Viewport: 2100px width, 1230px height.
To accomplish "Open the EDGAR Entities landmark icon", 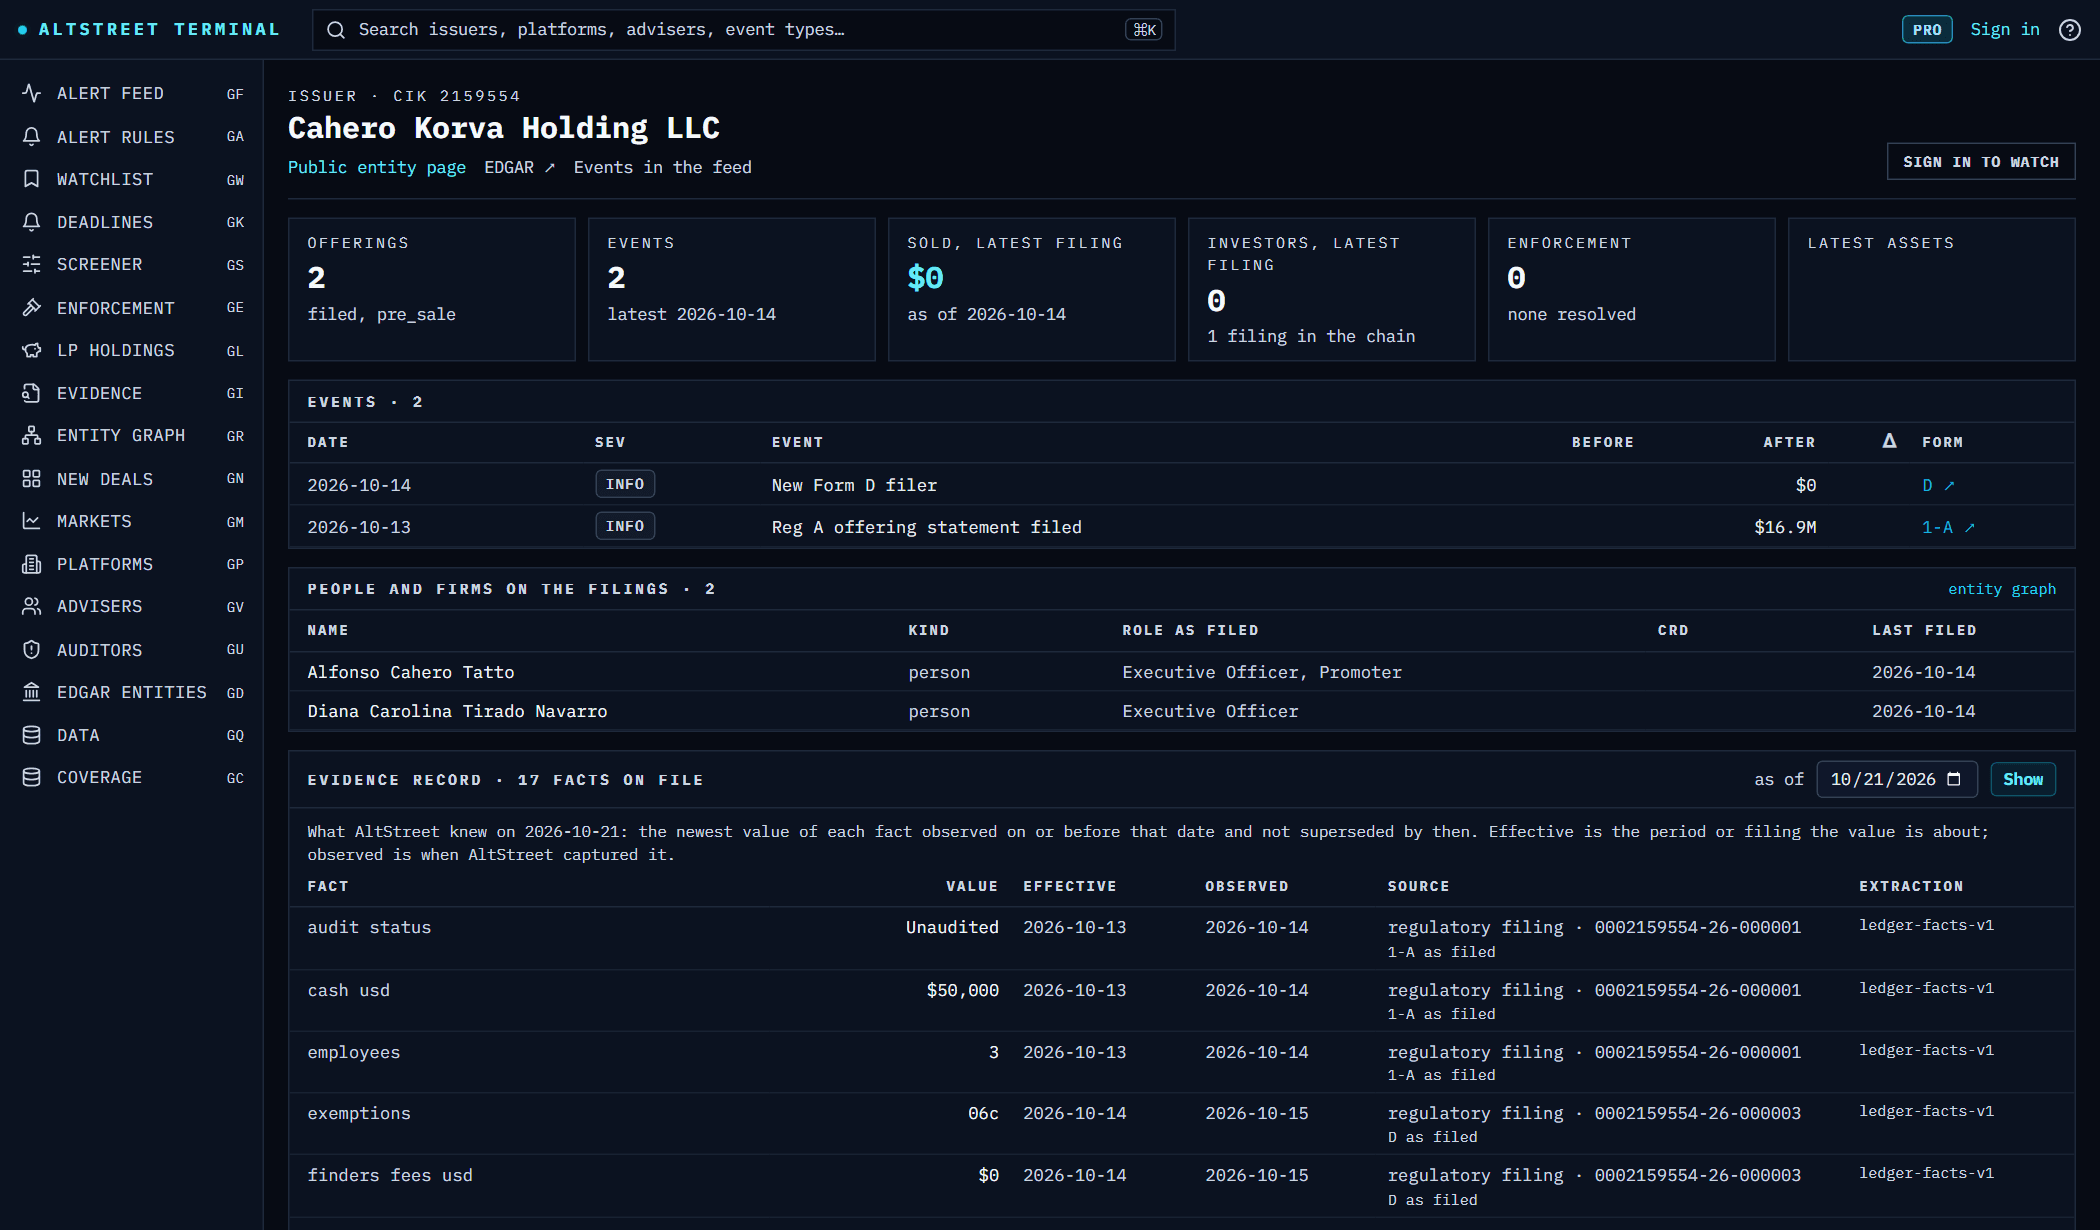I will click(32, 692).
